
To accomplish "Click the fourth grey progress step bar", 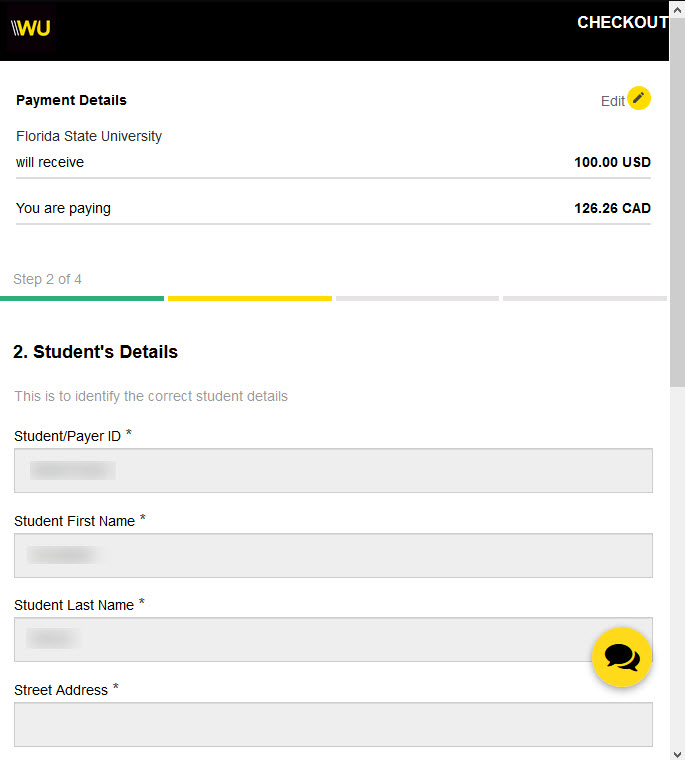I will coord(585,299).
